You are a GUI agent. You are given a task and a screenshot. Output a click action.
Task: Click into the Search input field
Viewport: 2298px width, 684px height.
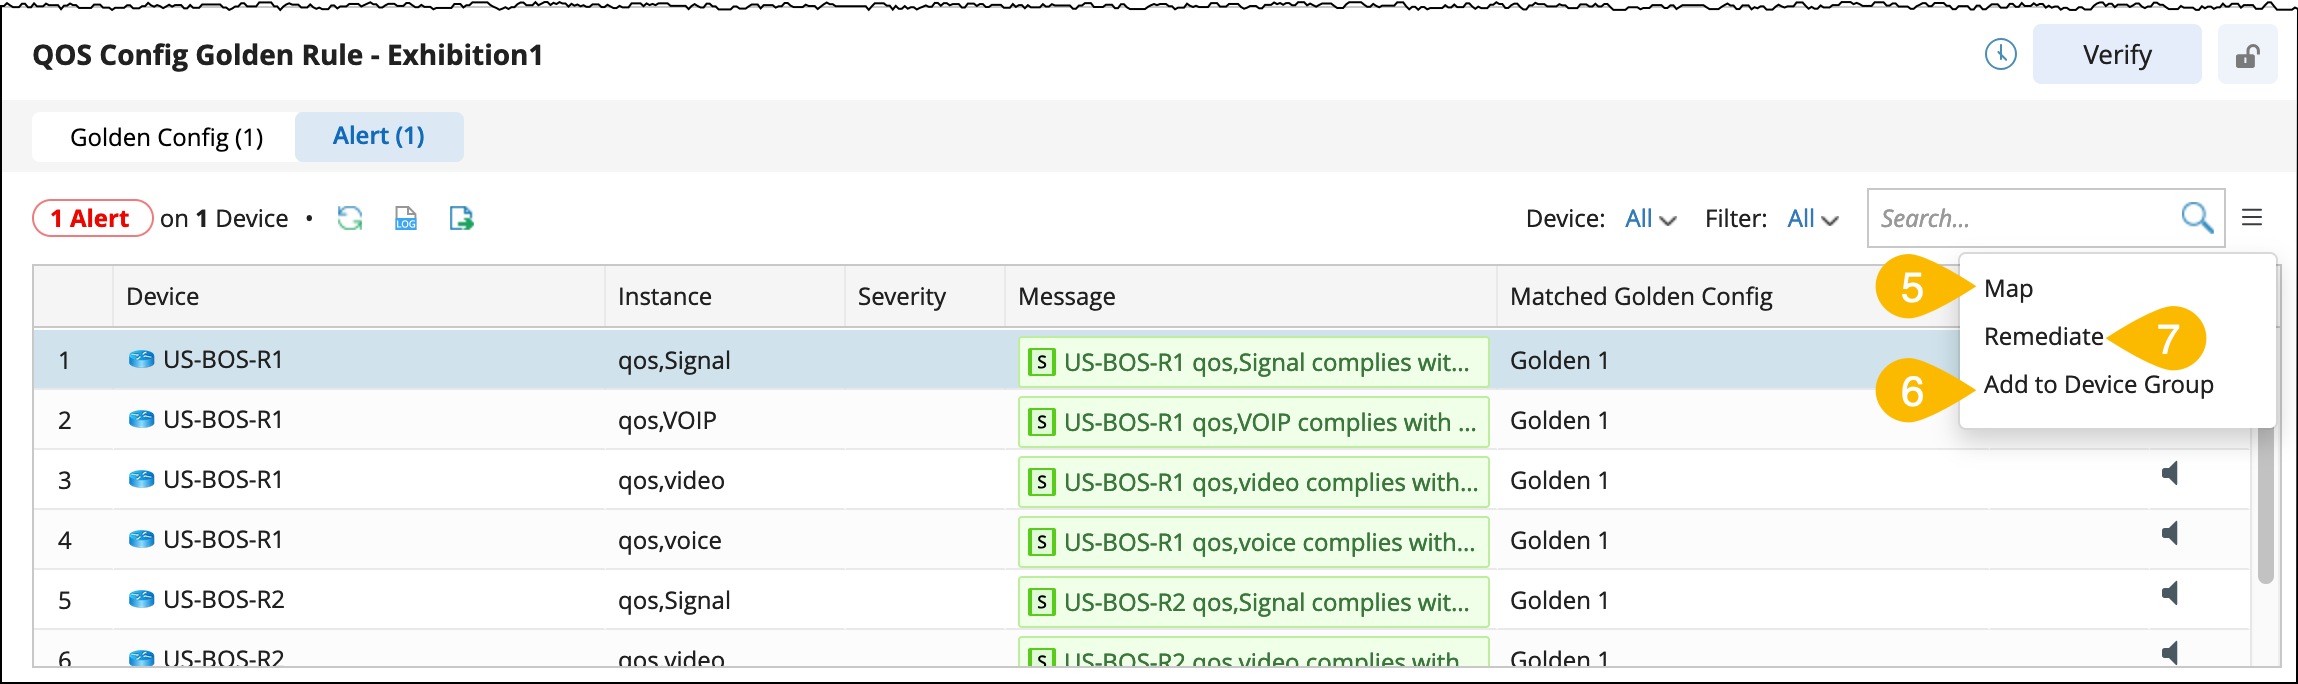(2020, 218)
